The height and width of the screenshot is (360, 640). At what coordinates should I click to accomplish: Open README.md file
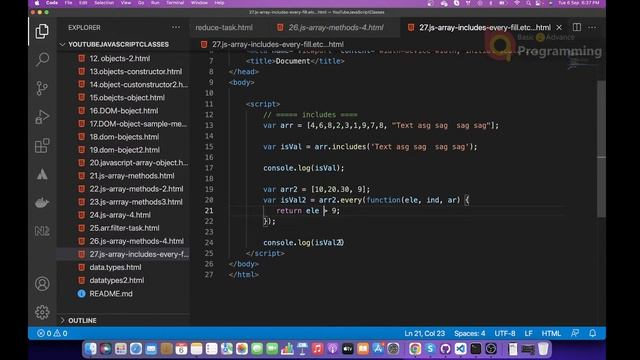[x=111, y=293]
